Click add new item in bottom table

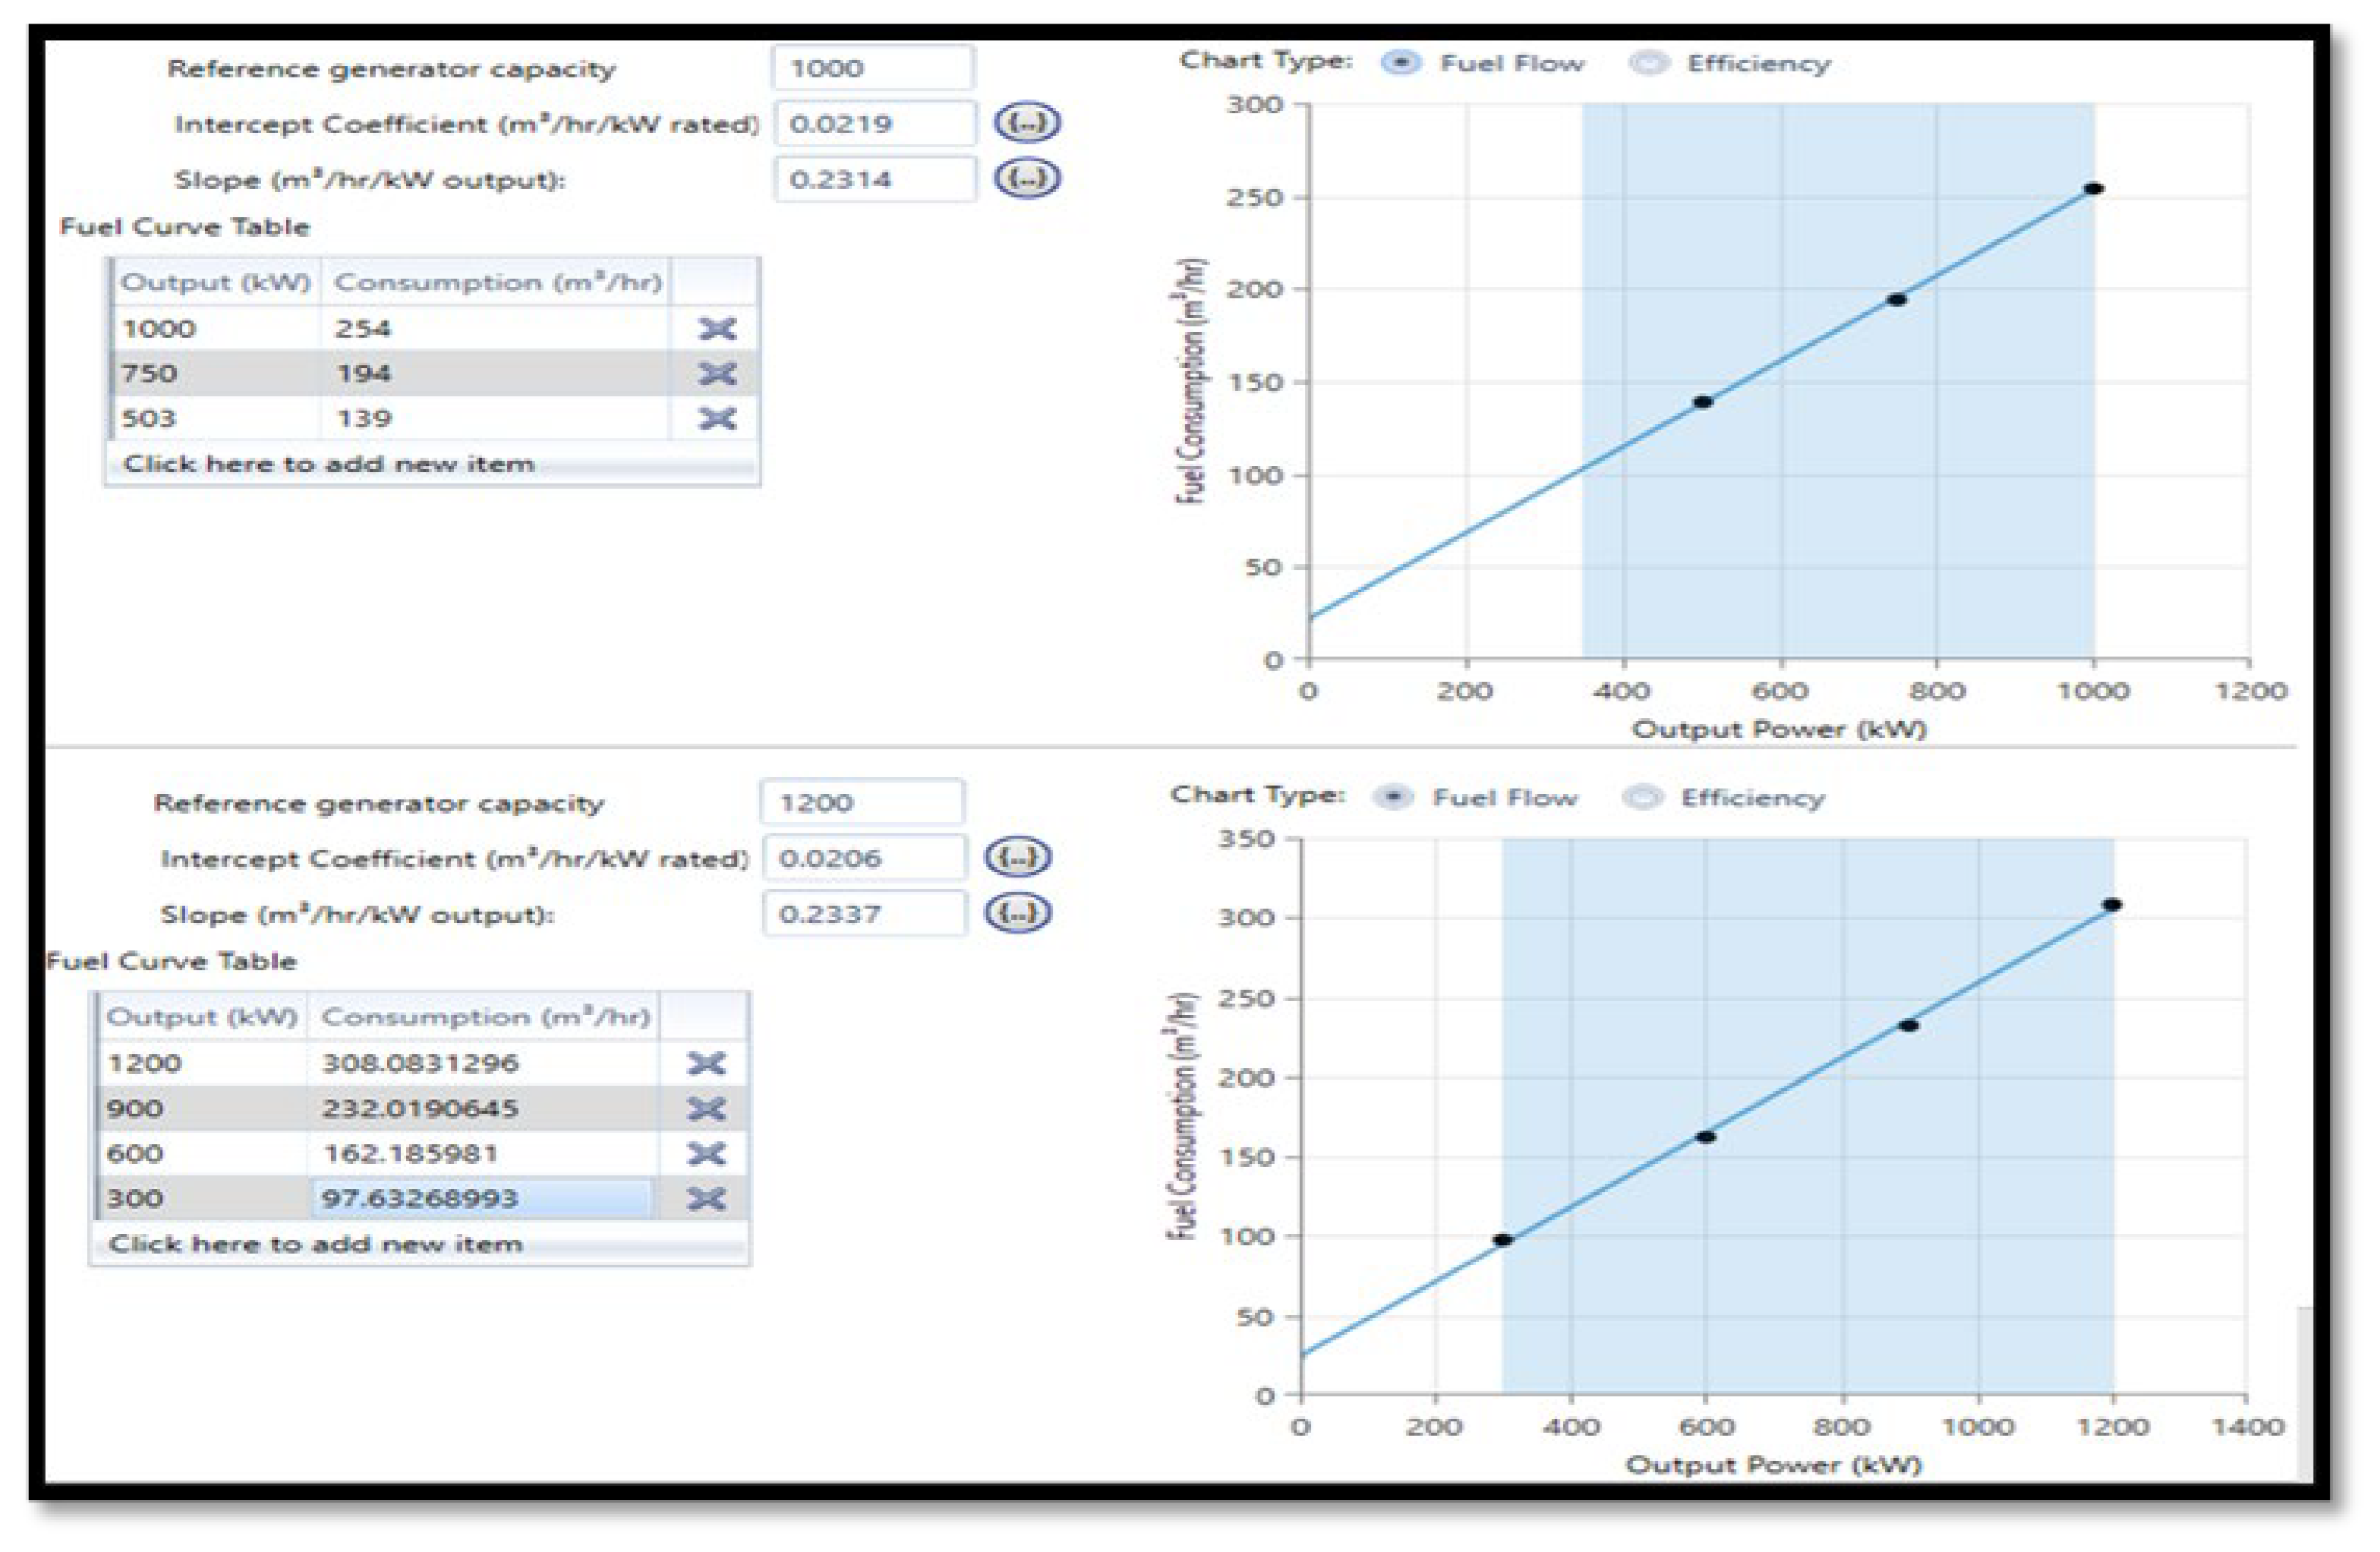click(316, 1245)
